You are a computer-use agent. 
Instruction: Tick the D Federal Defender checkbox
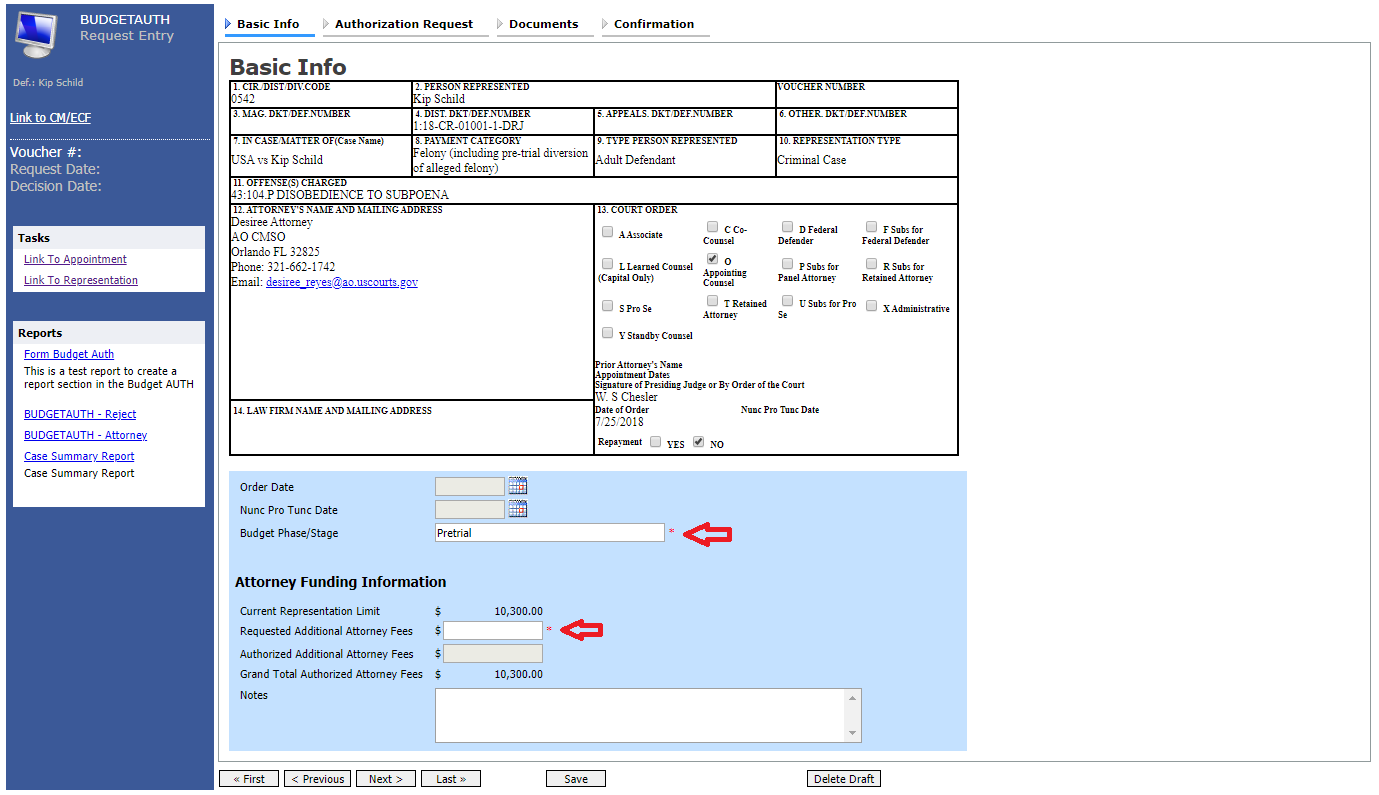788,227
